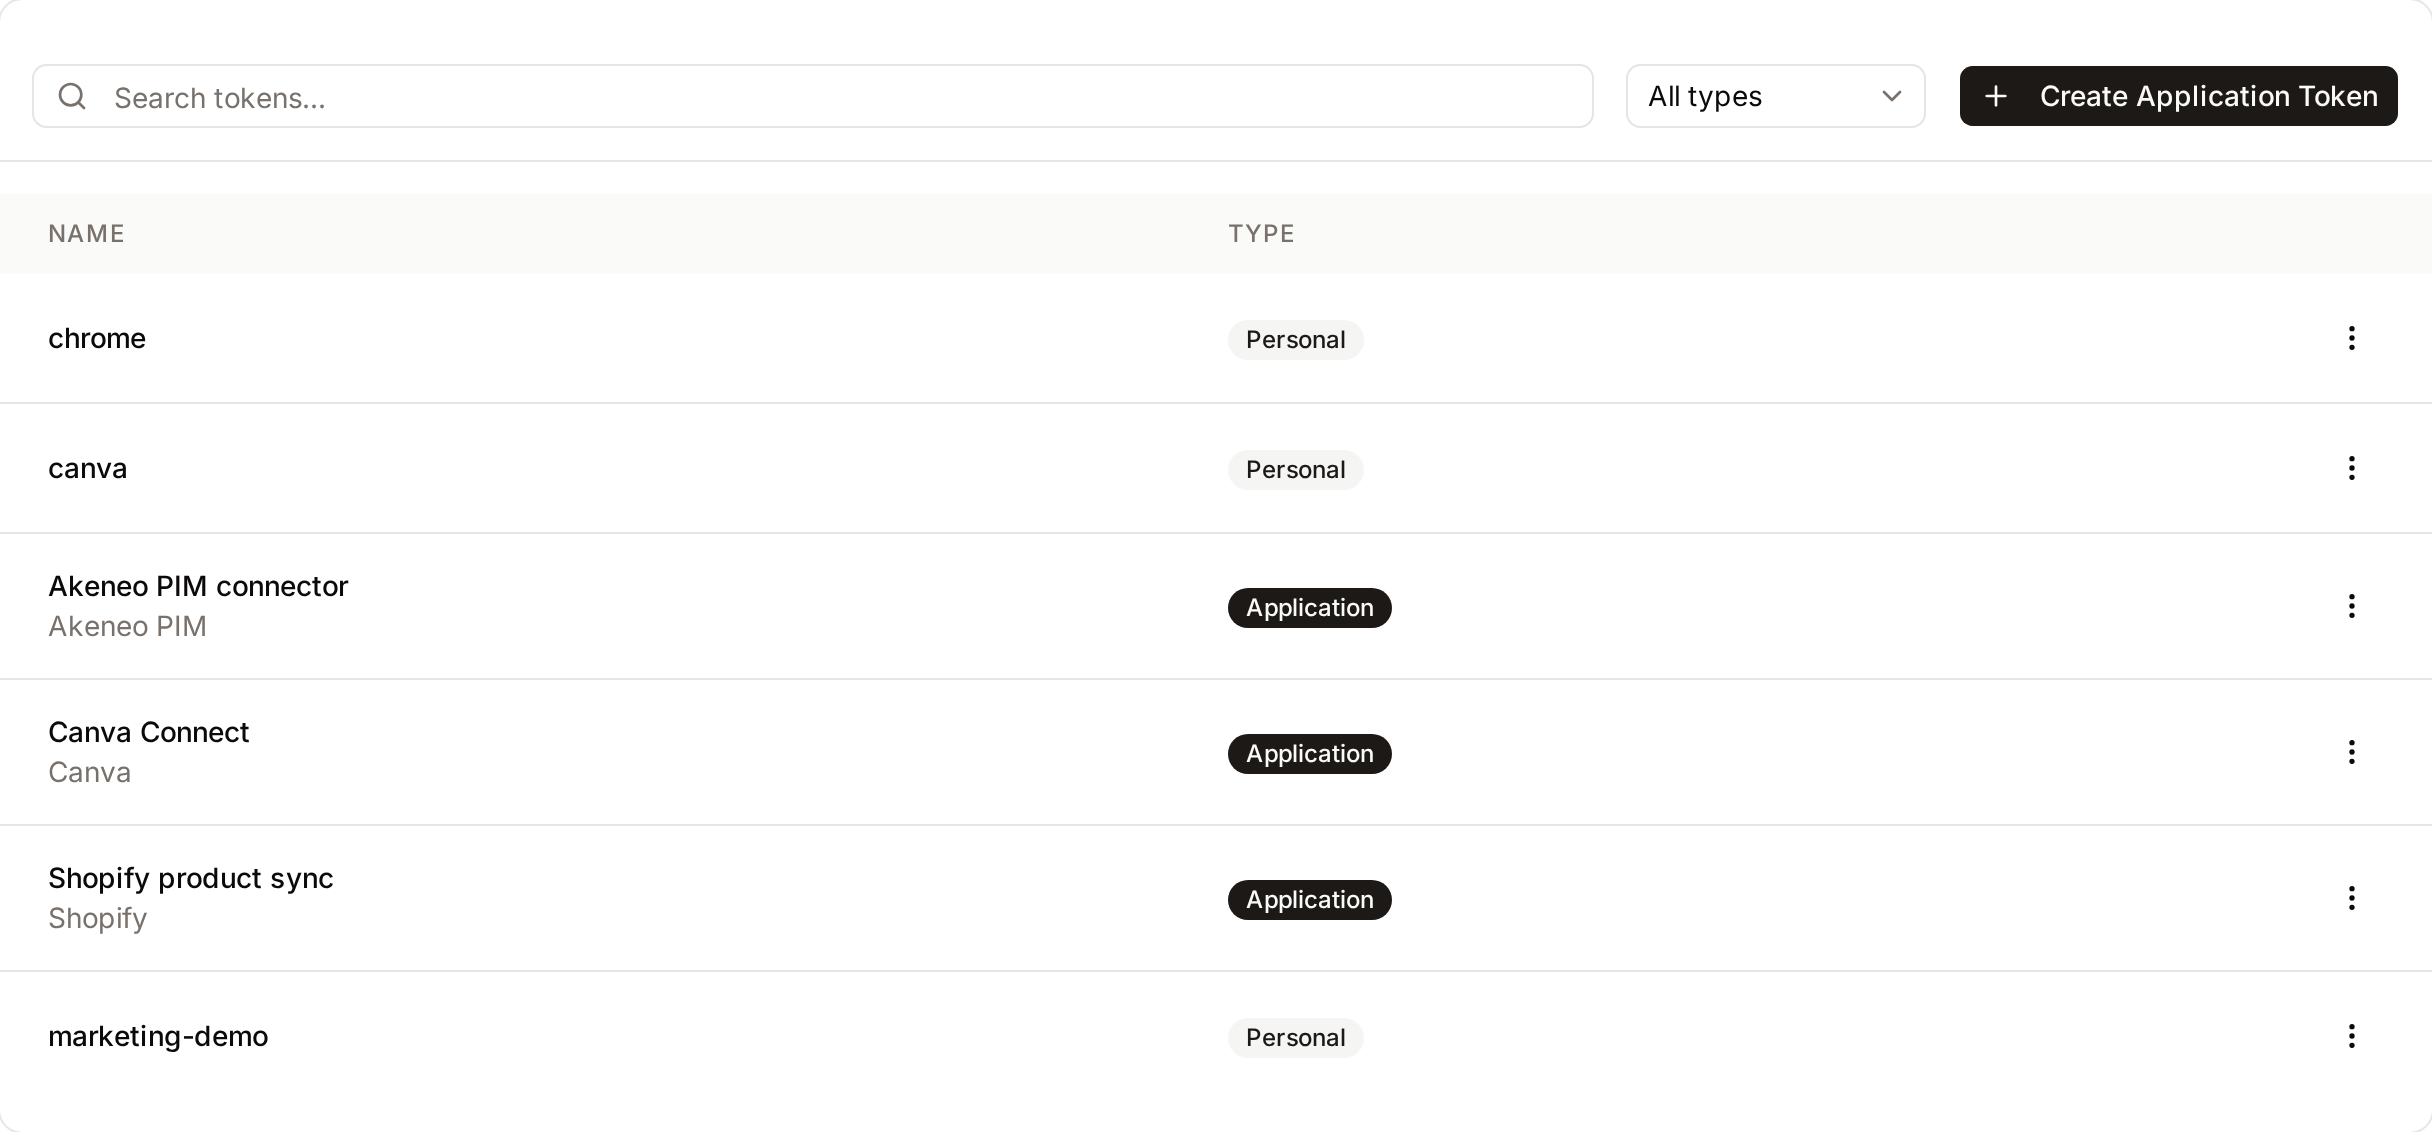Open Akeneo PIM connector row options

2351,606
